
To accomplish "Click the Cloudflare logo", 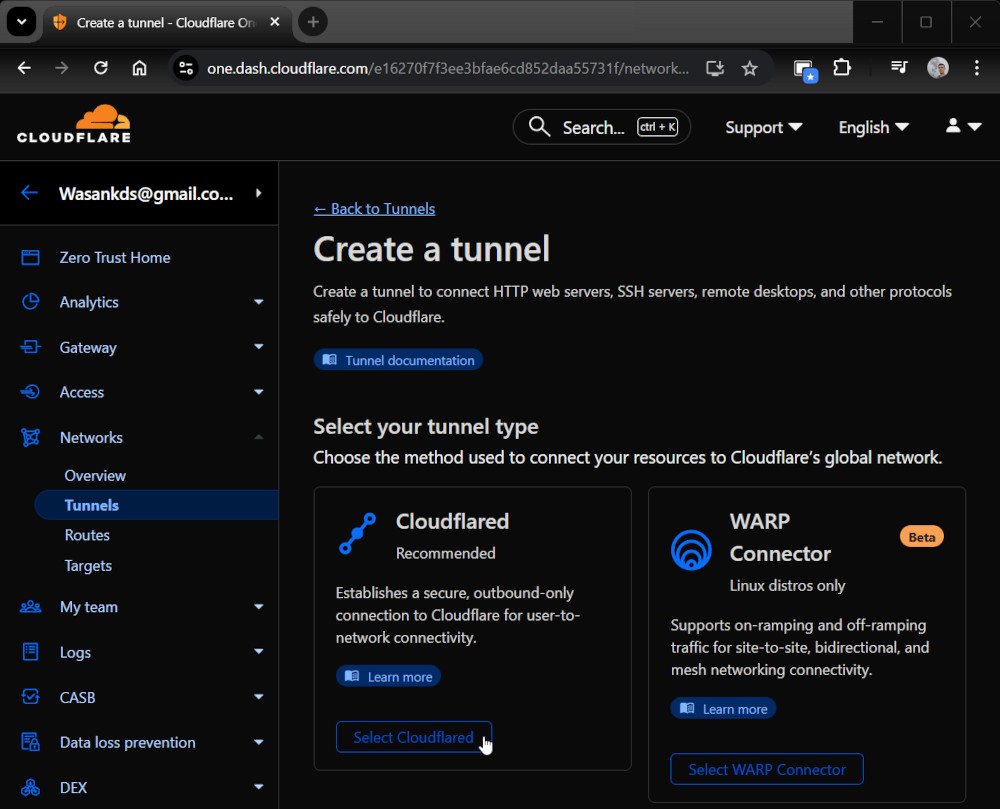I will tap(74, 125).
